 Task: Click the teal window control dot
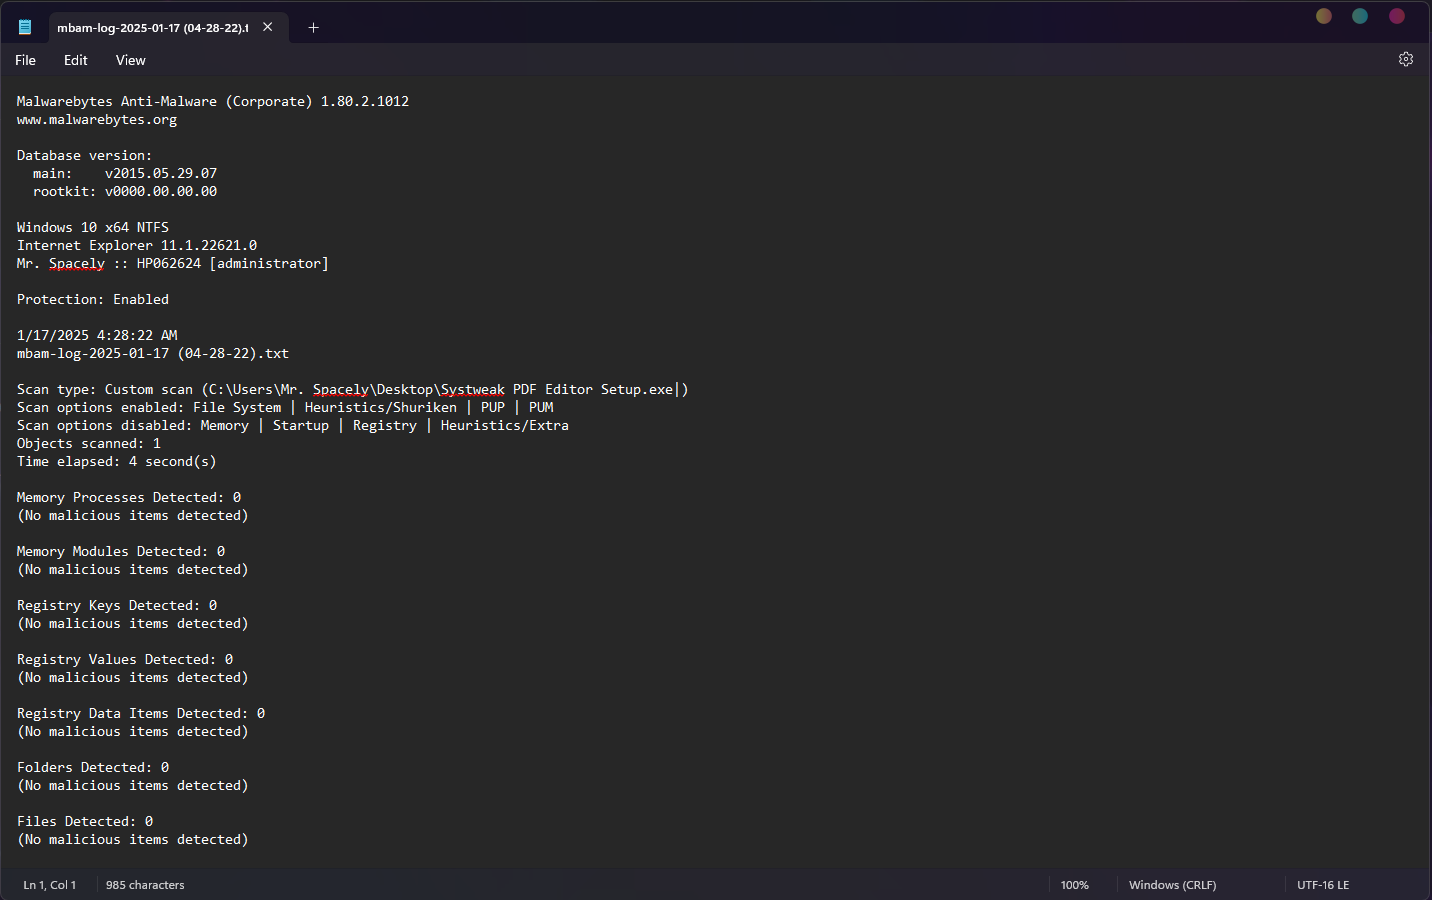tap(1360, 16)
